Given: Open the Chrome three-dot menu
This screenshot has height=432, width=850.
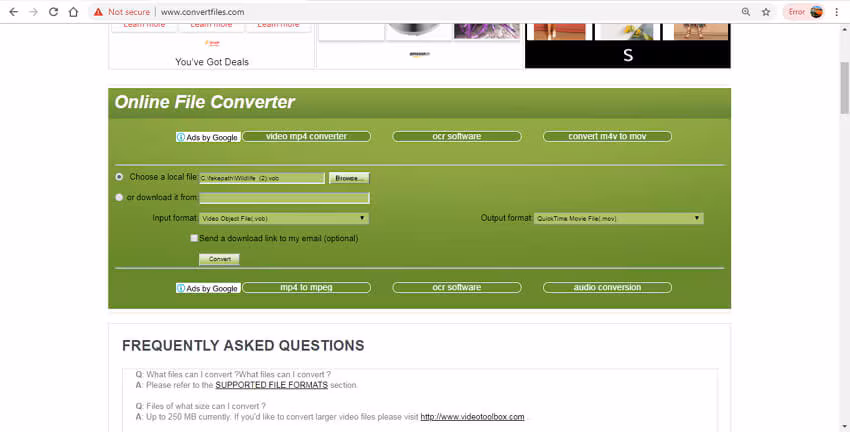Looking at the screenshot, I should coord(837,11).
